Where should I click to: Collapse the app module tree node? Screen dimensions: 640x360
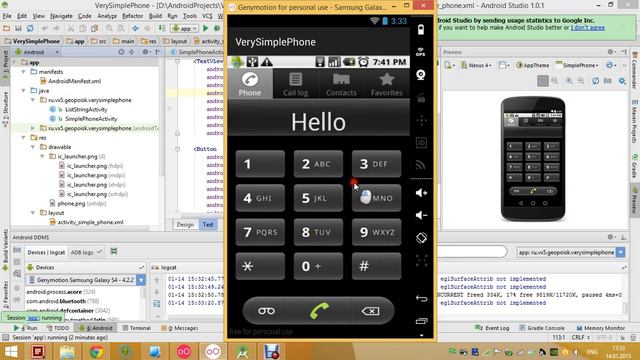coord(15,62)
